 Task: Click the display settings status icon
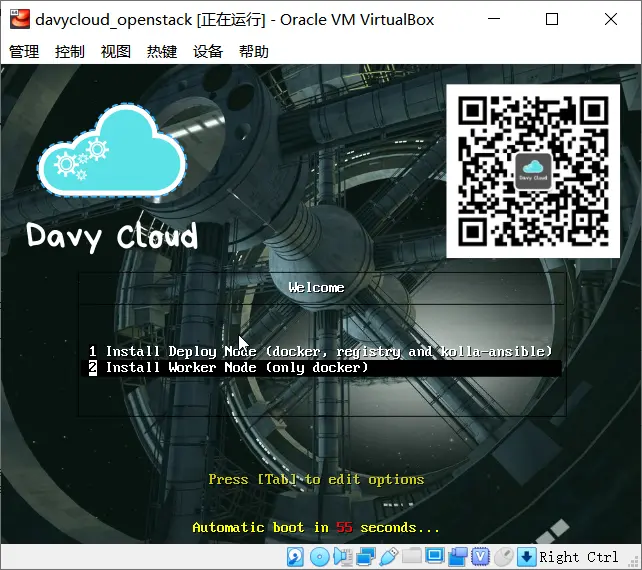coord(434,556)
